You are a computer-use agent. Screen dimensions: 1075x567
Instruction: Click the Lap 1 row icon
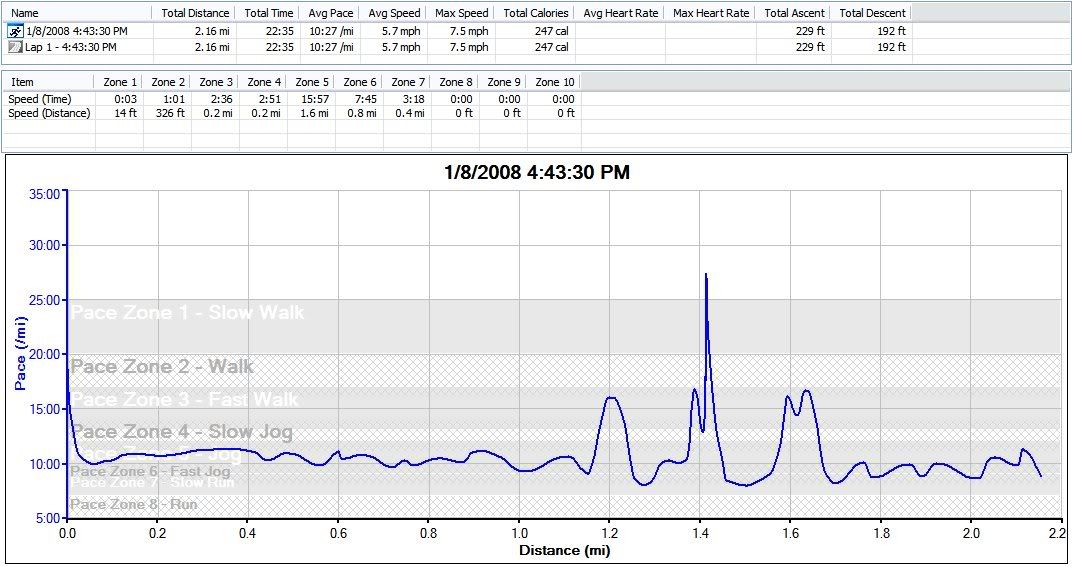(x=15, y=47)
